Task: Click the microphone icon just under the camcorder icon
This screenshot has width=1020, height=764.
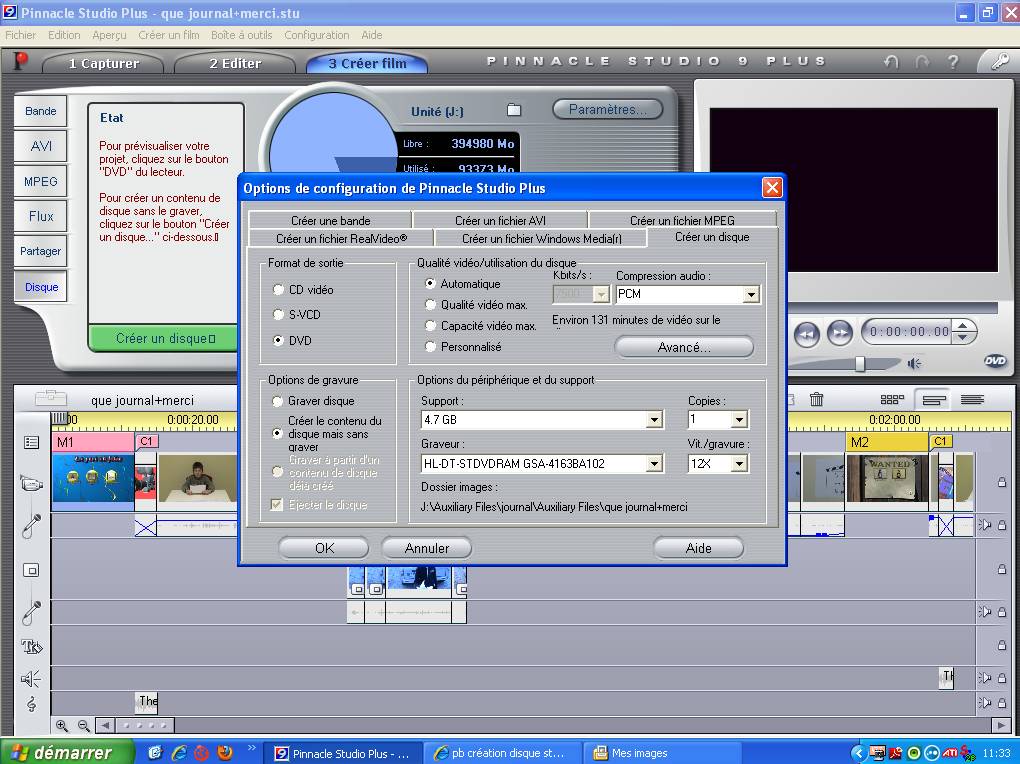Action: pos(31,526)
